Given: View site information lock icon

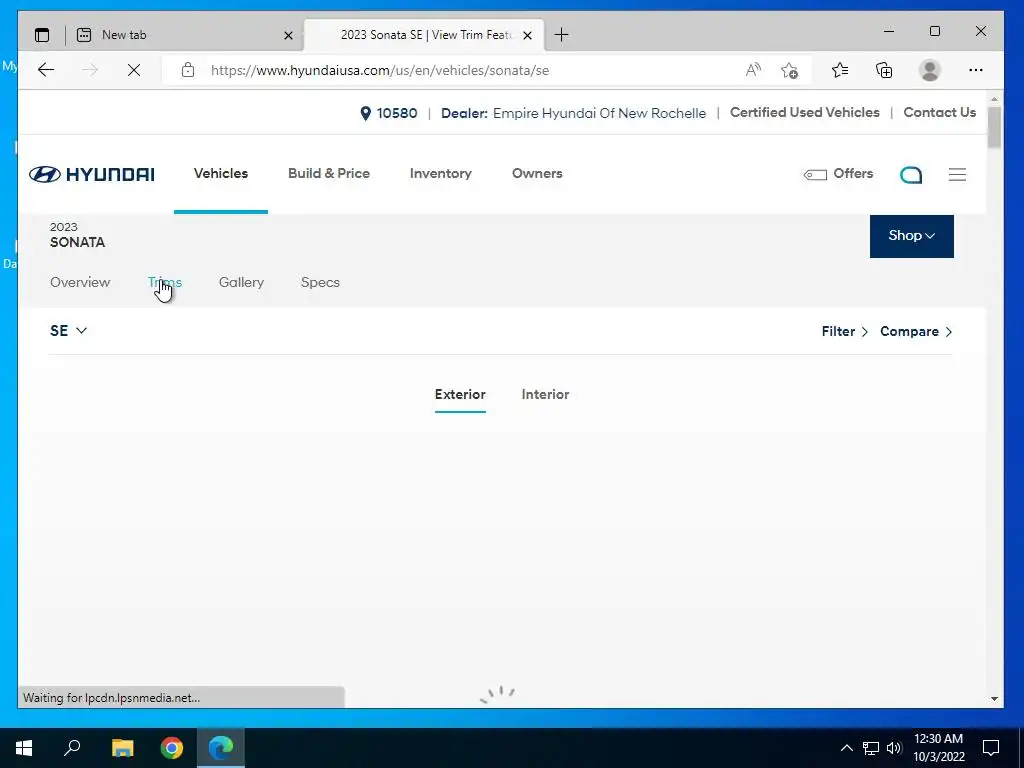Looking at the screenshot, I should click(188, 70).
